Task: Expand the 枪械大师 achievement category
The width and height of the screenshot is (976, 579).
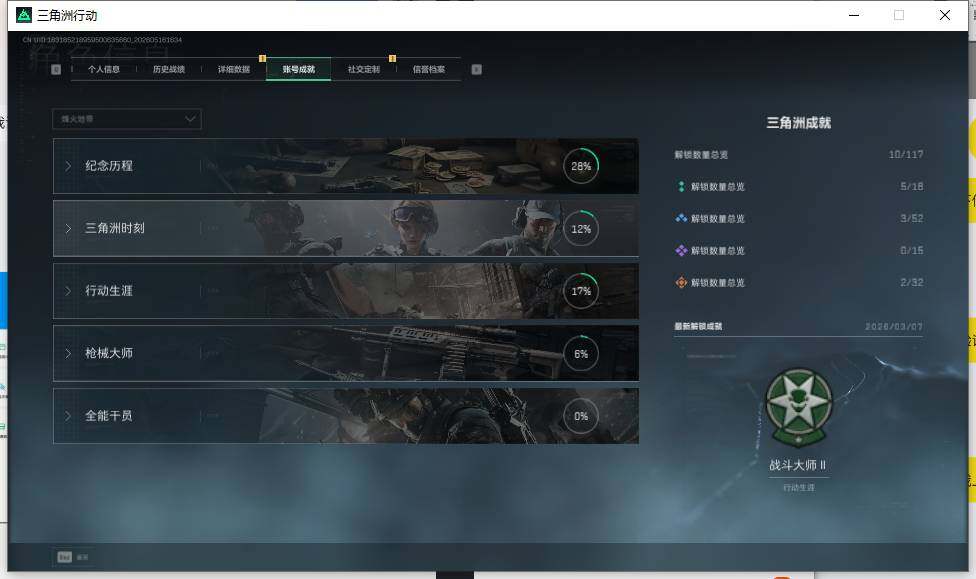Action: click(345, 353)
